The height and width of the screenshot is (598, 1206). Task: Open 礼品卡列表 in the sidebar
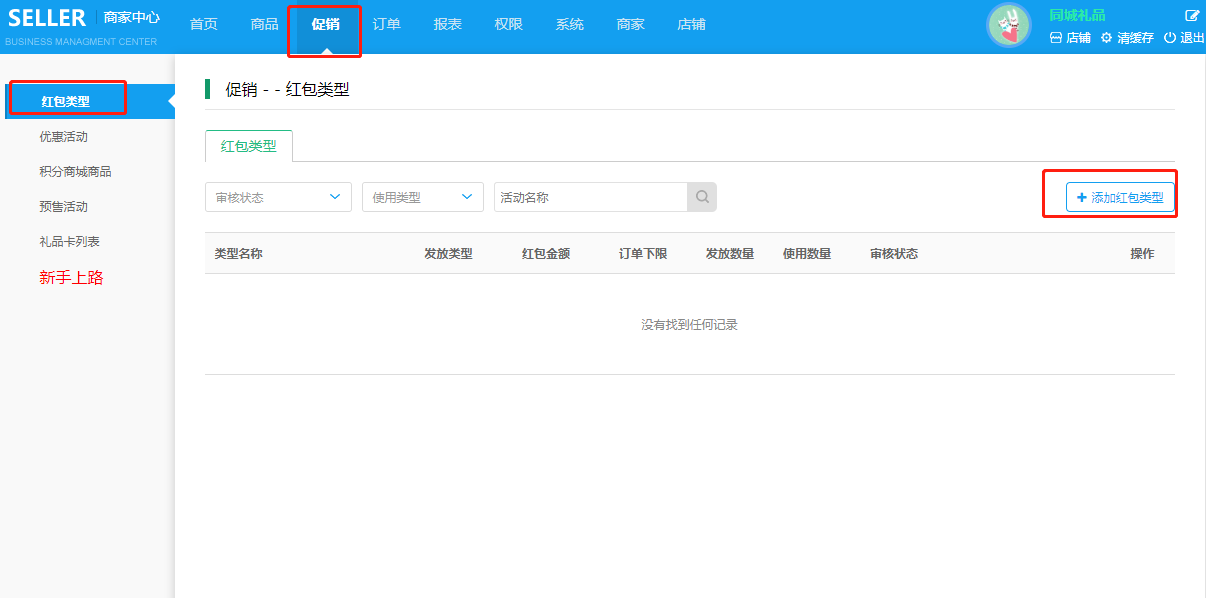click(69, 242)
